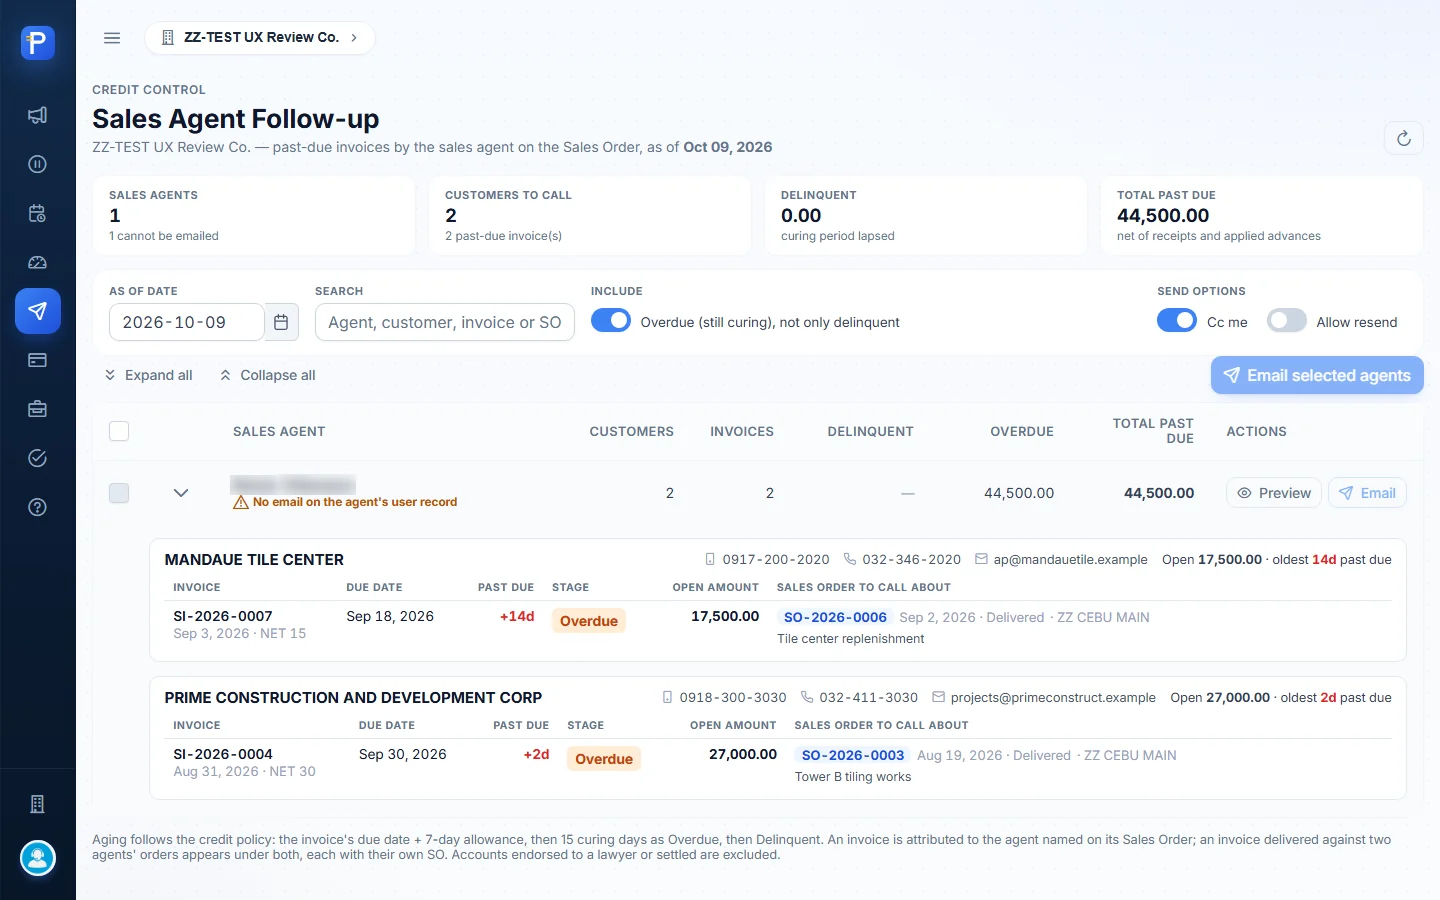This screenshot has height=900, width=1440.
Task: Open the calendar-clock sidebar icon
Action: click(38, 213)
